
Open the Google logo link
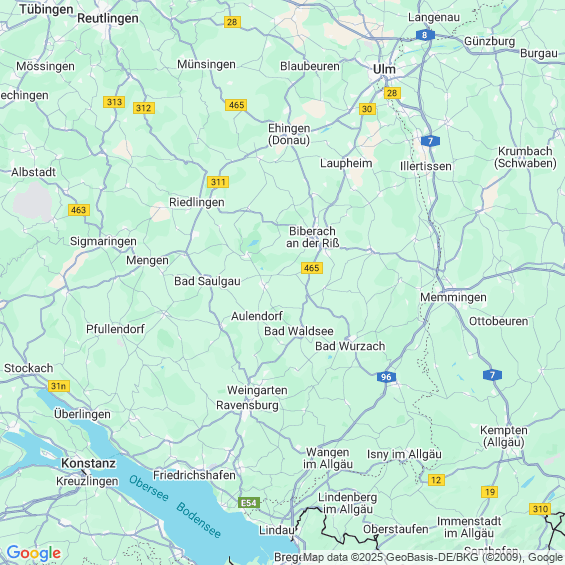(34, 553)
